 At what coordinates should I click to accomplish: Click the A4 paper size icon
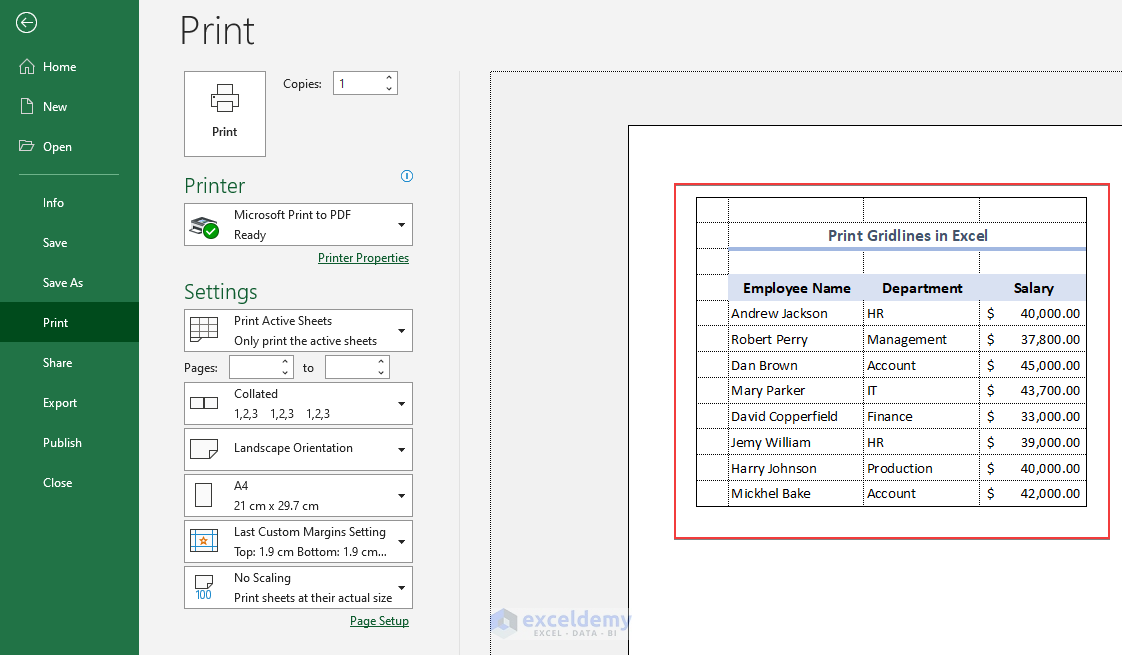coord(203,495)
